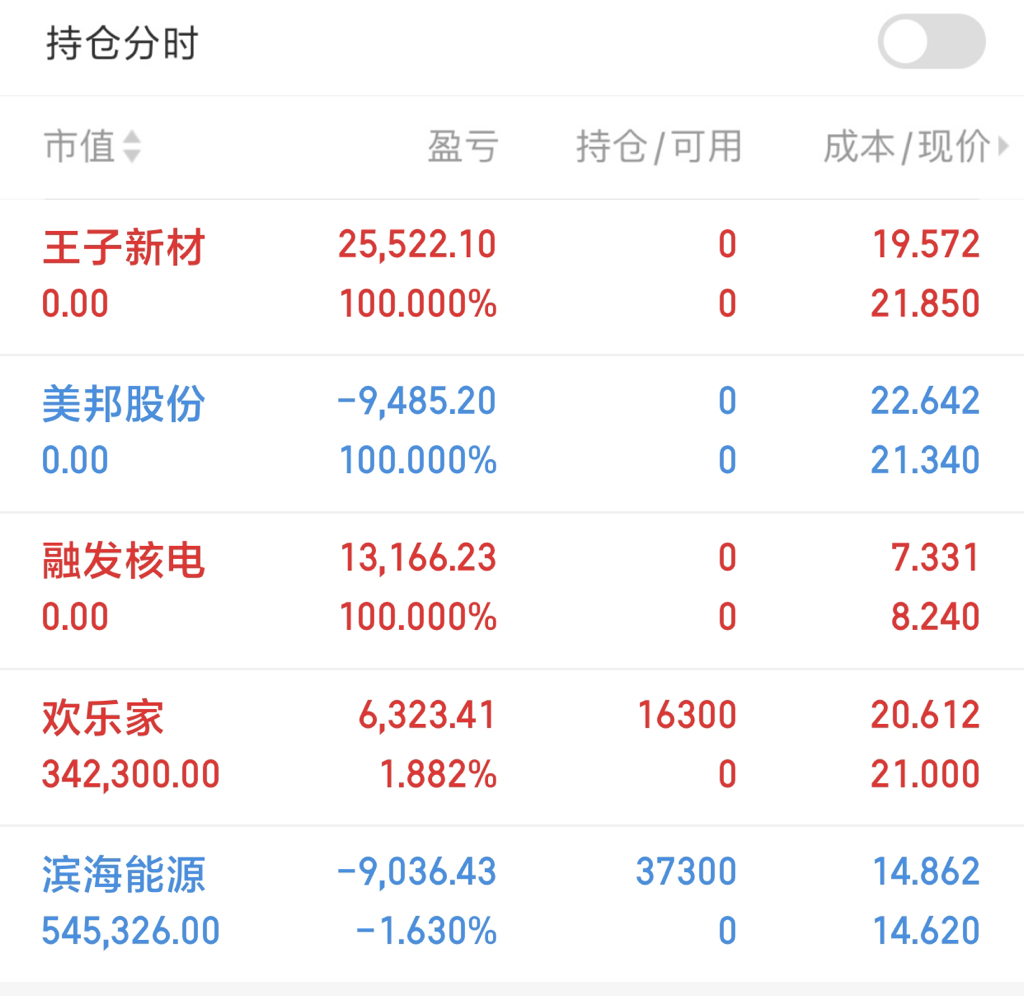Image resolution: width=1024 pixels, height=996 pixels.
Task: Click the 市值 column header
Action: [80, 146]
